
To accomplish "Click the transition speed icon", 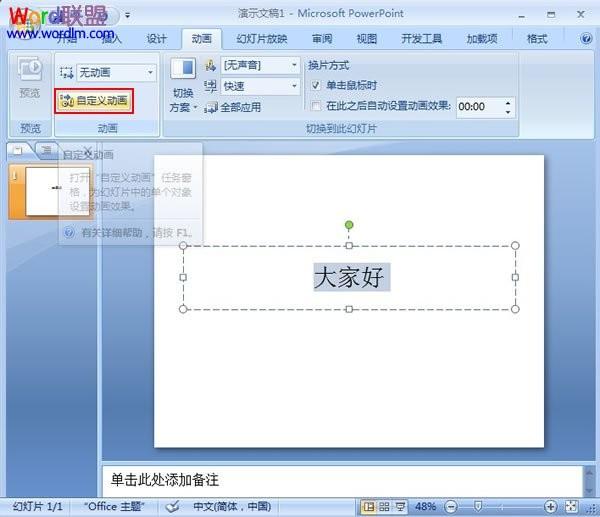I will coord(210,86).
